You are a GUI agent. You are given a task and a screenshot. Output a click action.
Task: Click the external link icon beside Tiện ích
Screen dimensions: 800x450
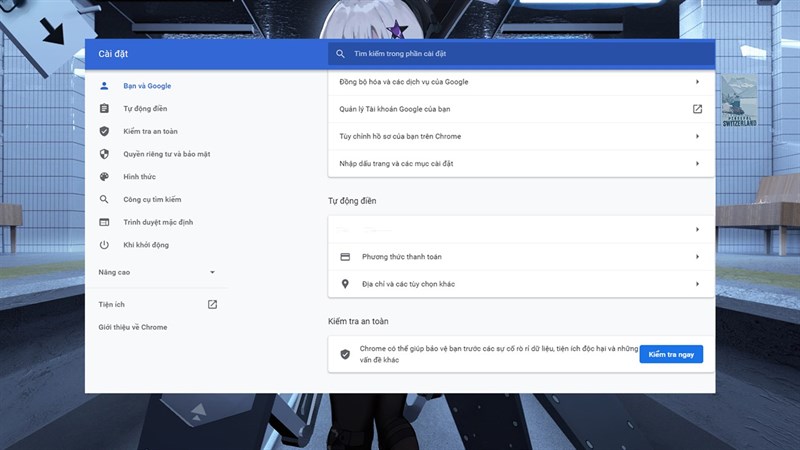click(212, 304)
